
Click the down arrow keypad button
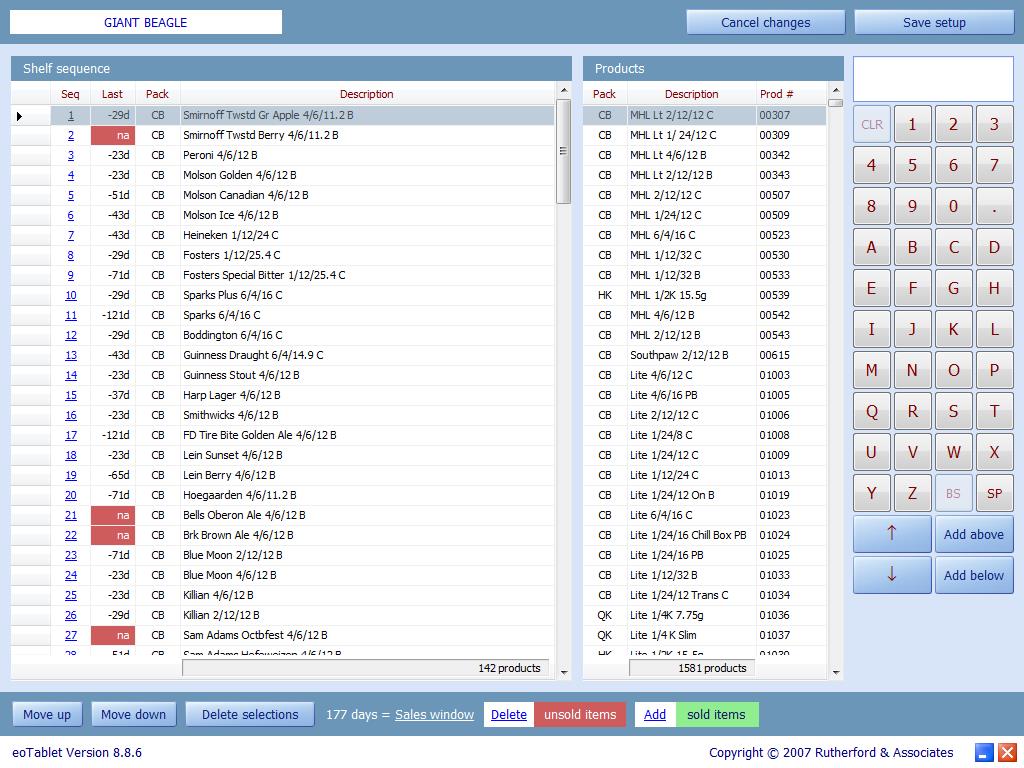pos(891,575)
